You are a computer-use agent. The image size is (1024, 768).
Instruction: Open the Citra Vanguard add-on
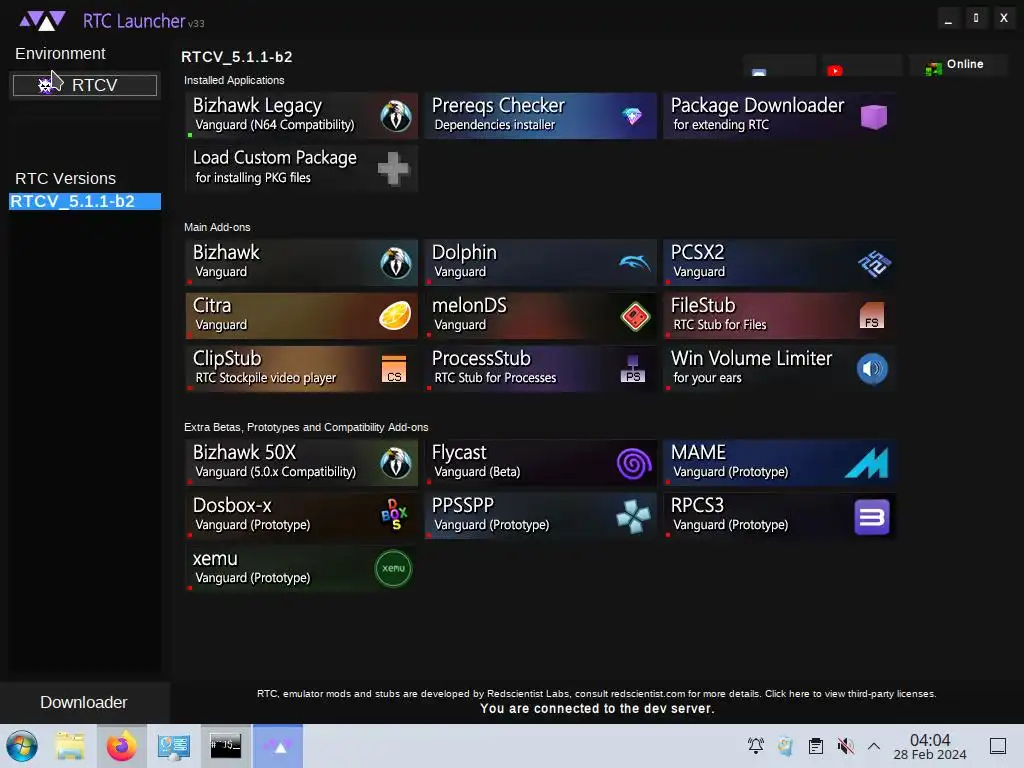click(x=301, y=315)
